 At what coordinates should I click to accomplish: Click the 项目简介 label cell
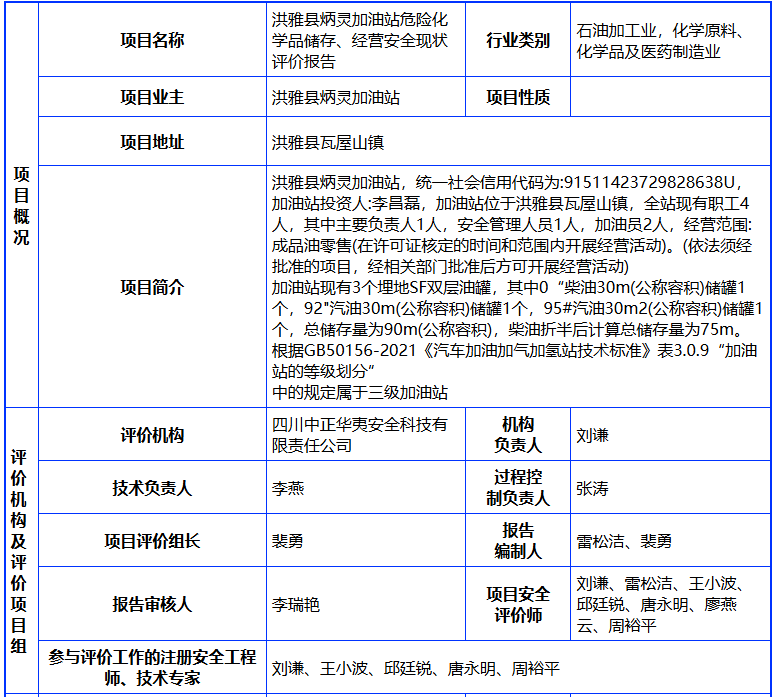click(x=152, y=287)
